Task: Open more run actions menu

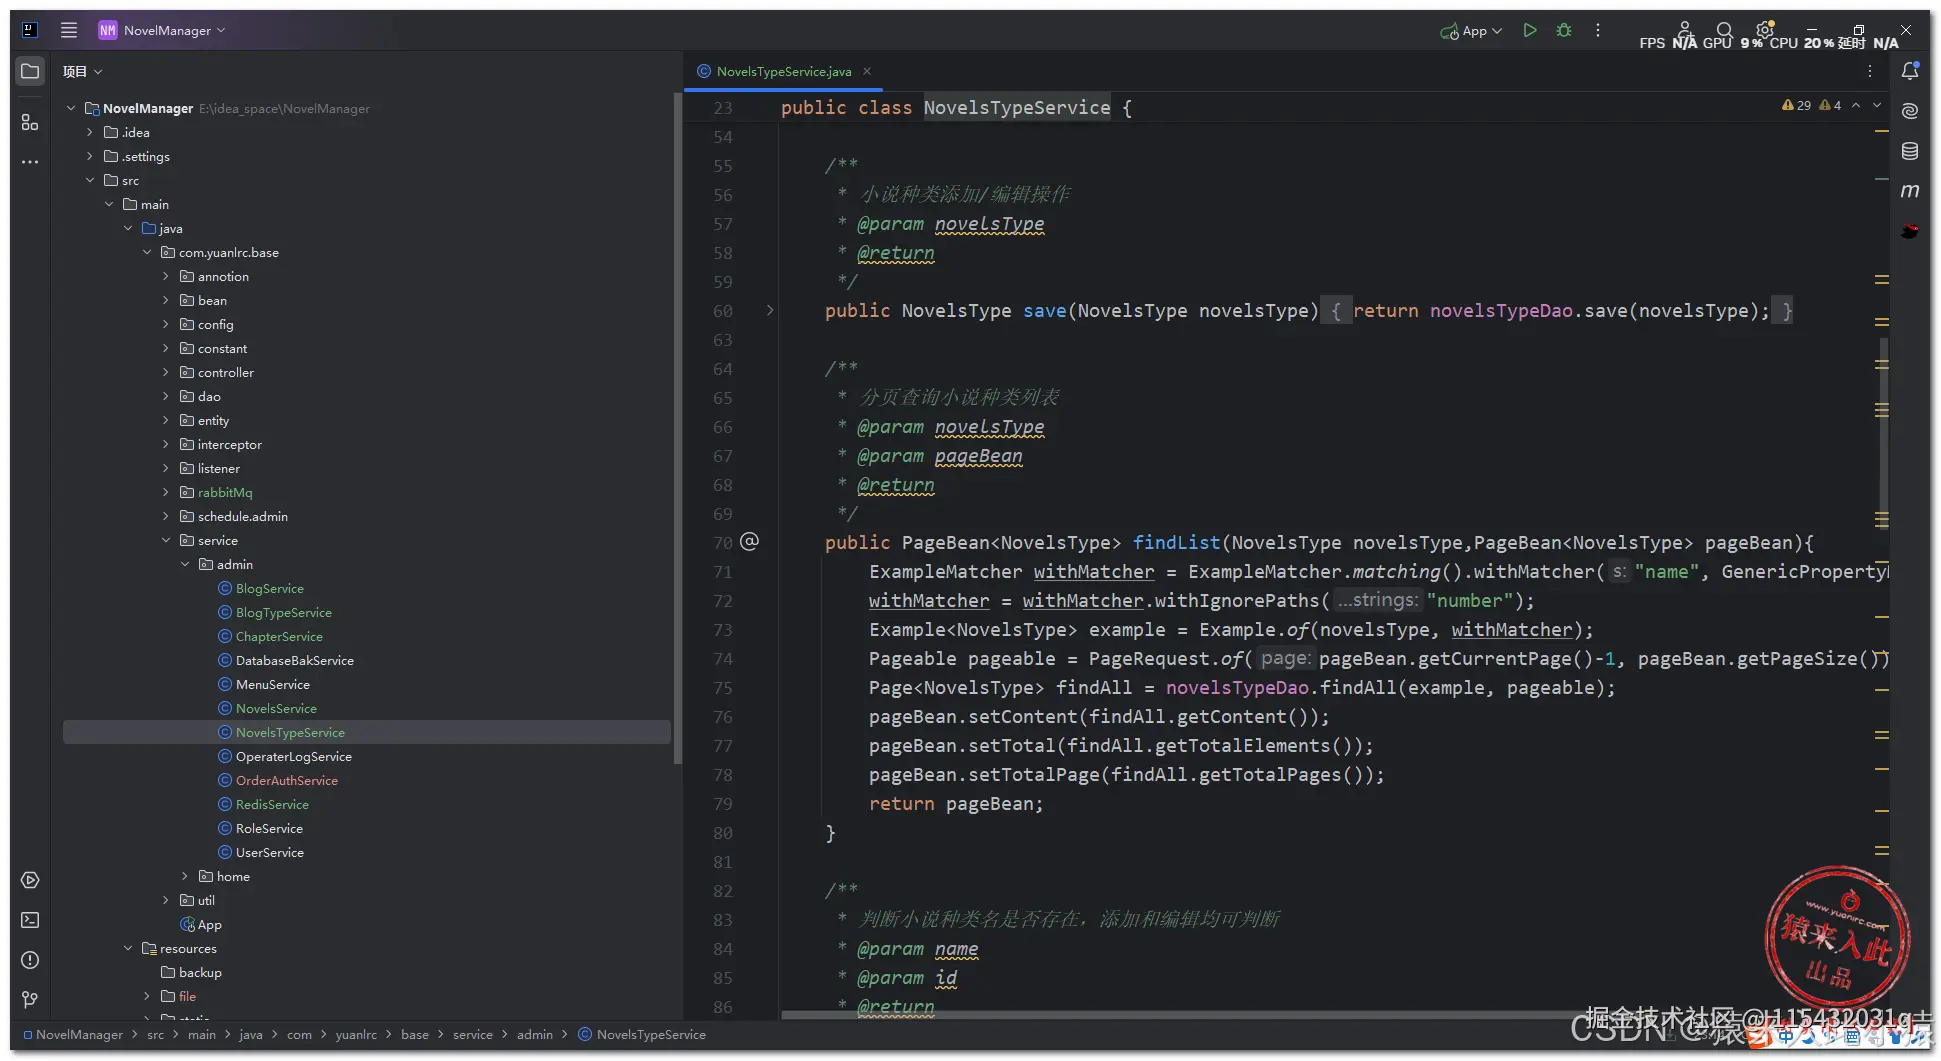Action: pyautogui.click(x=1598, y=30)
